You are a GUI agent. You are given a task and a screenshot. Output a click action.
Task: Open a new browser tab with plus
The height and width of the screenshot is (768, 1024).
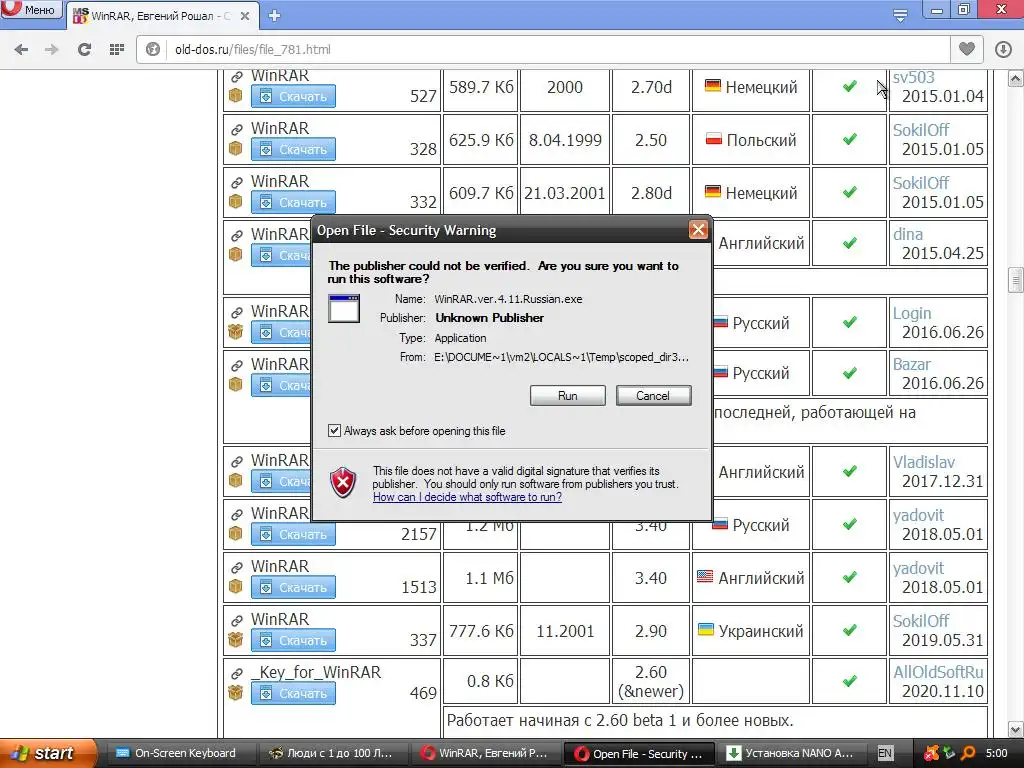(274, 16)
